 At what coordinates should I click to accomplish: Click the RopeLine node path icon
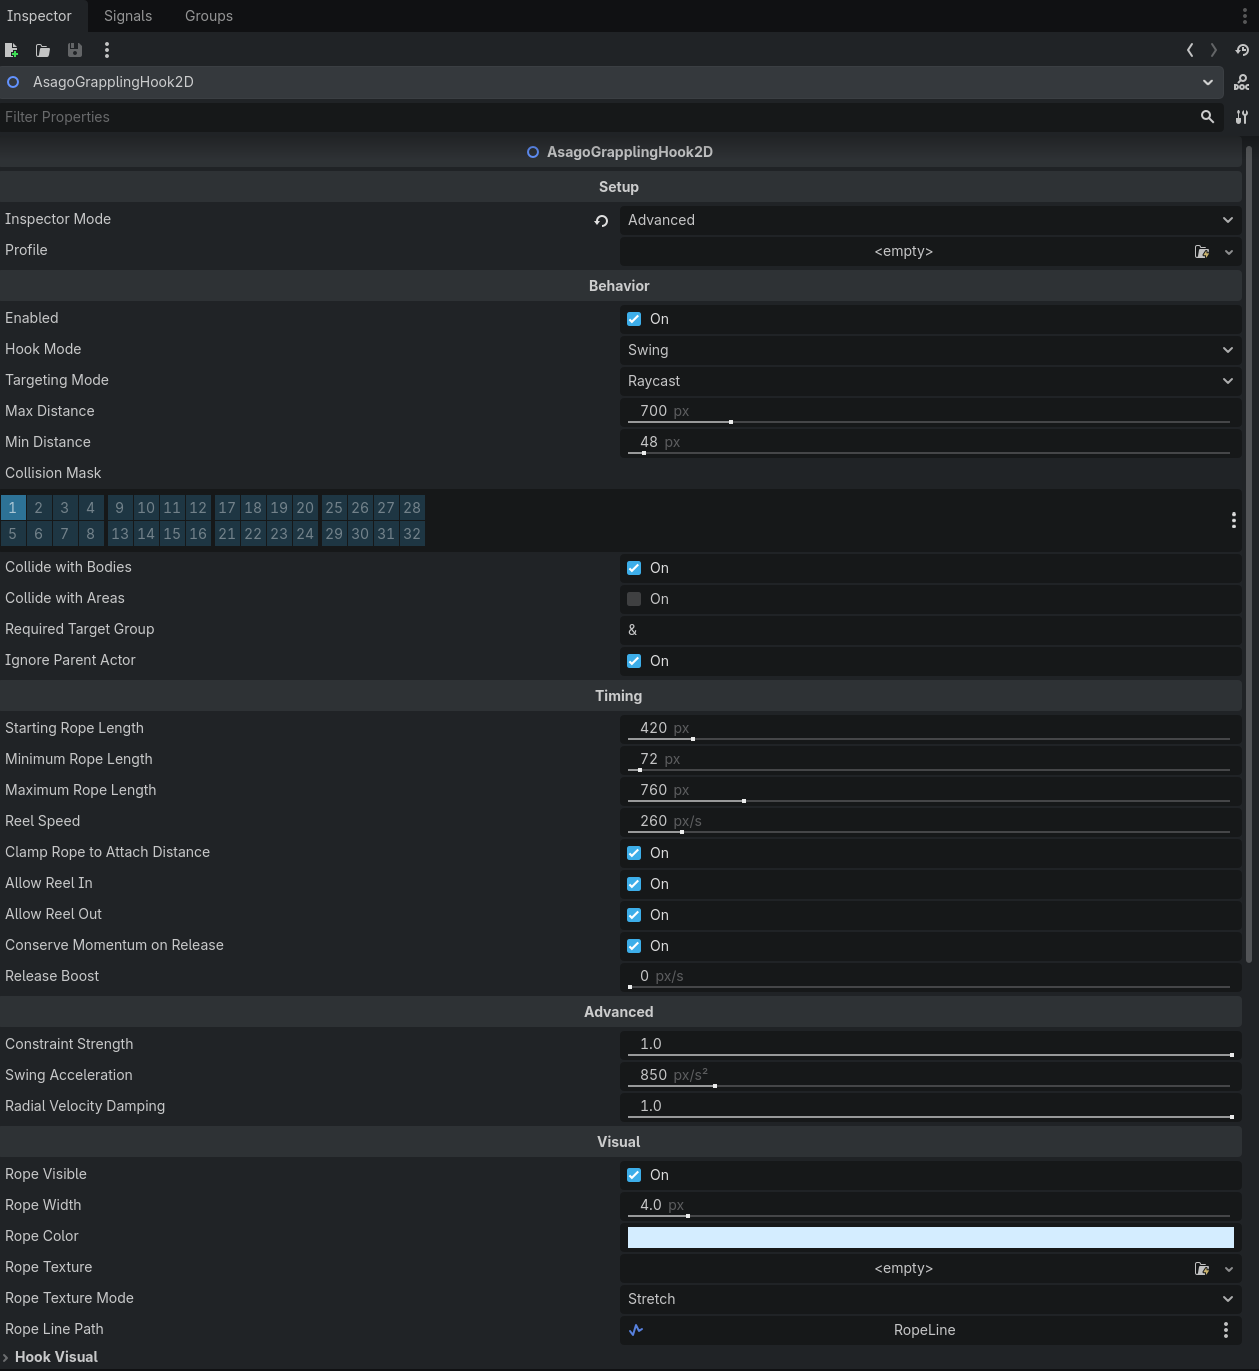636,1330
